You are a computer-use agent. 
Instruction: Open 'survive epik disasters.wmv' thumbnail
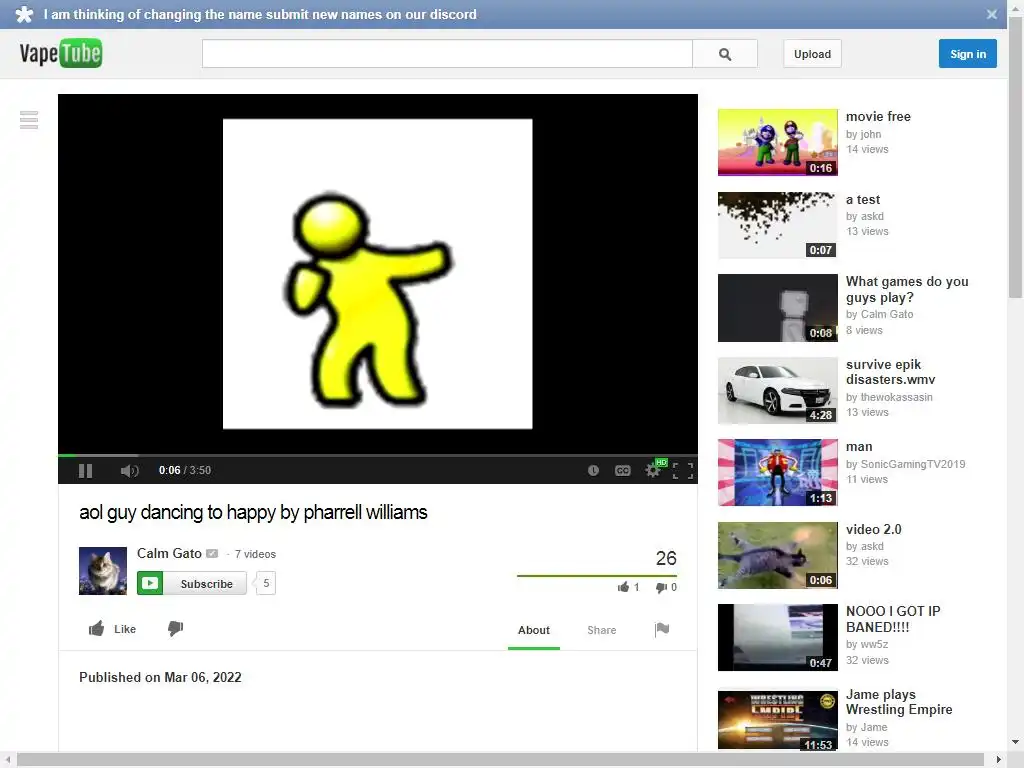[777, 391]
